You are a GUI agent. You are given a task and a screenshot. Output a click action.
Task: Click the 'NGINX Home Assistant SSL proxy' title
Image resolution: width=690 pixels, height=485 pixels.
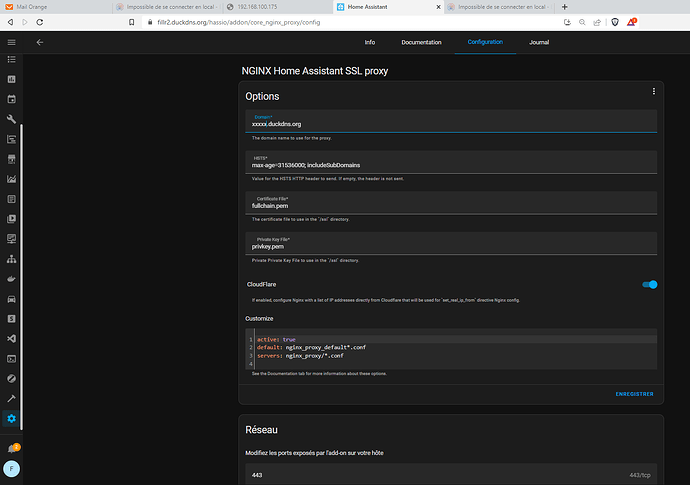coord(315,71)
